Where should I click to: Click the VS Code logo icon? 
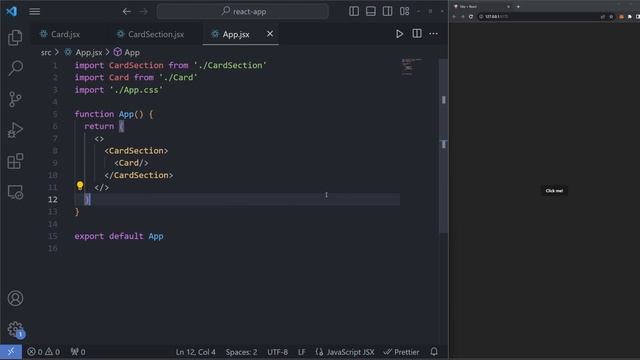[x=11, y=11]
